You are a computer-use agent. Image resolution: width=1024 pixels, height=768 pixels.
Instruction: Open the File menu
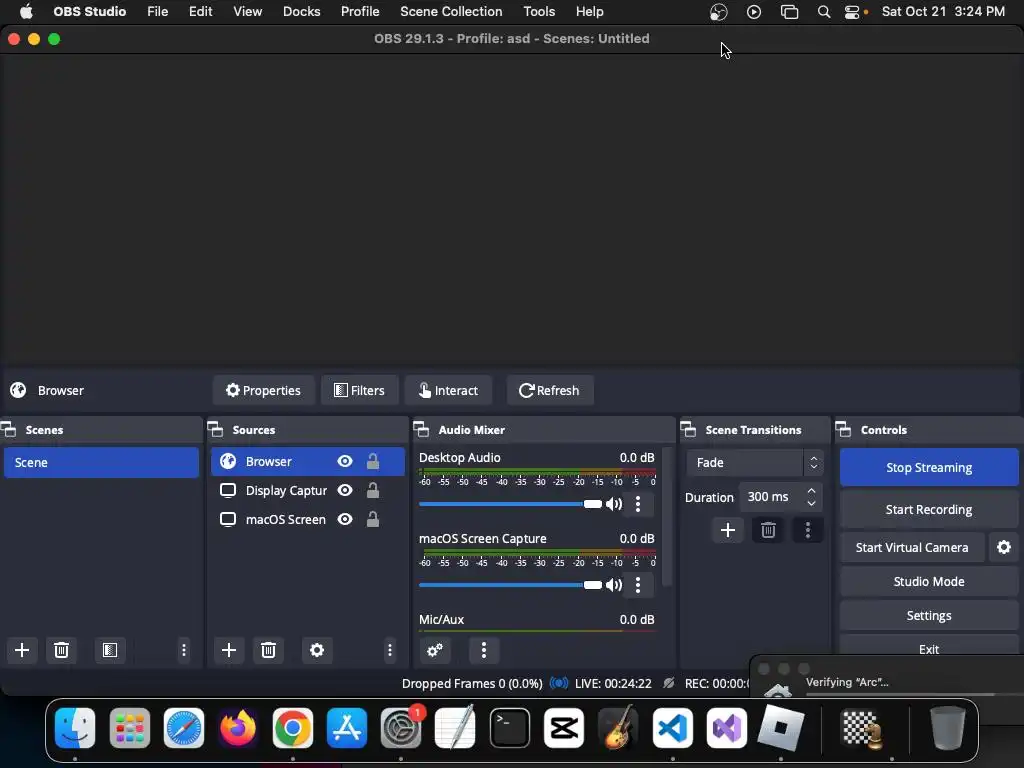pyautogui.click(x=157, y=12)
